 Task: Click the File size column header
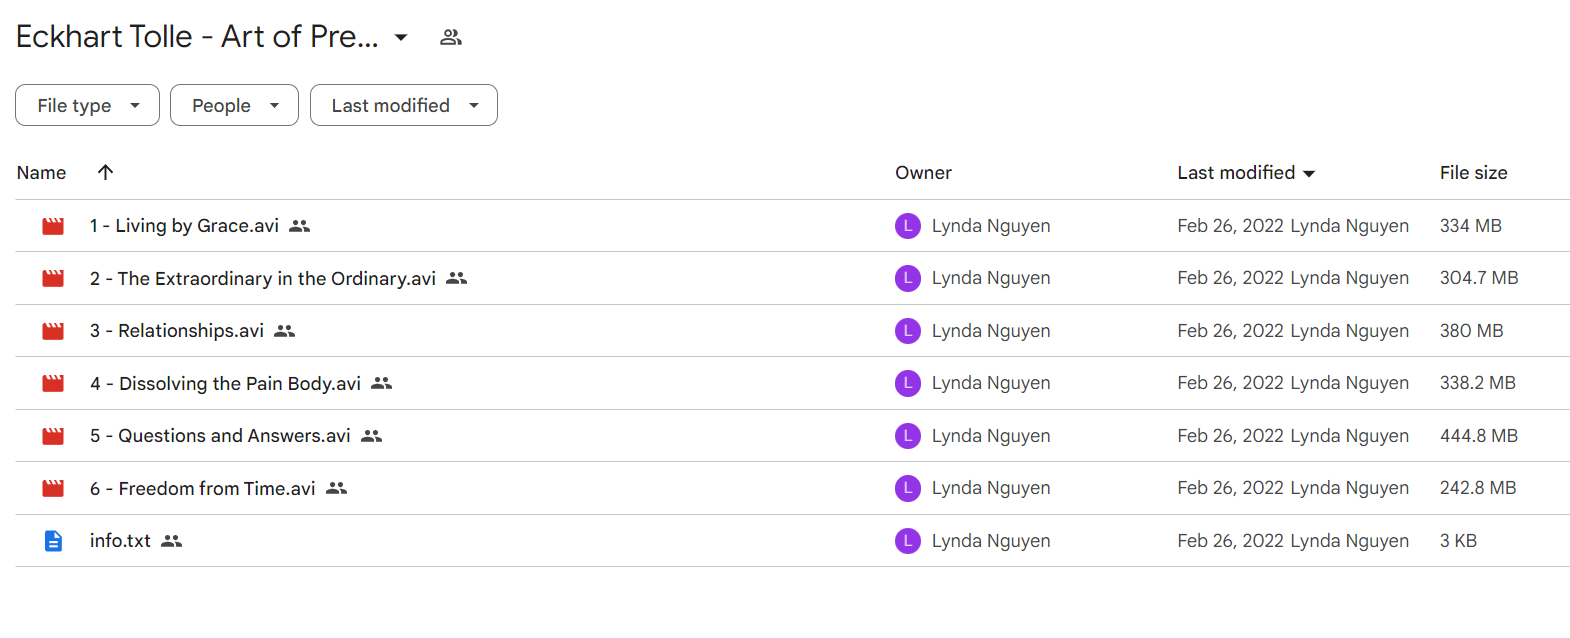1473,173
